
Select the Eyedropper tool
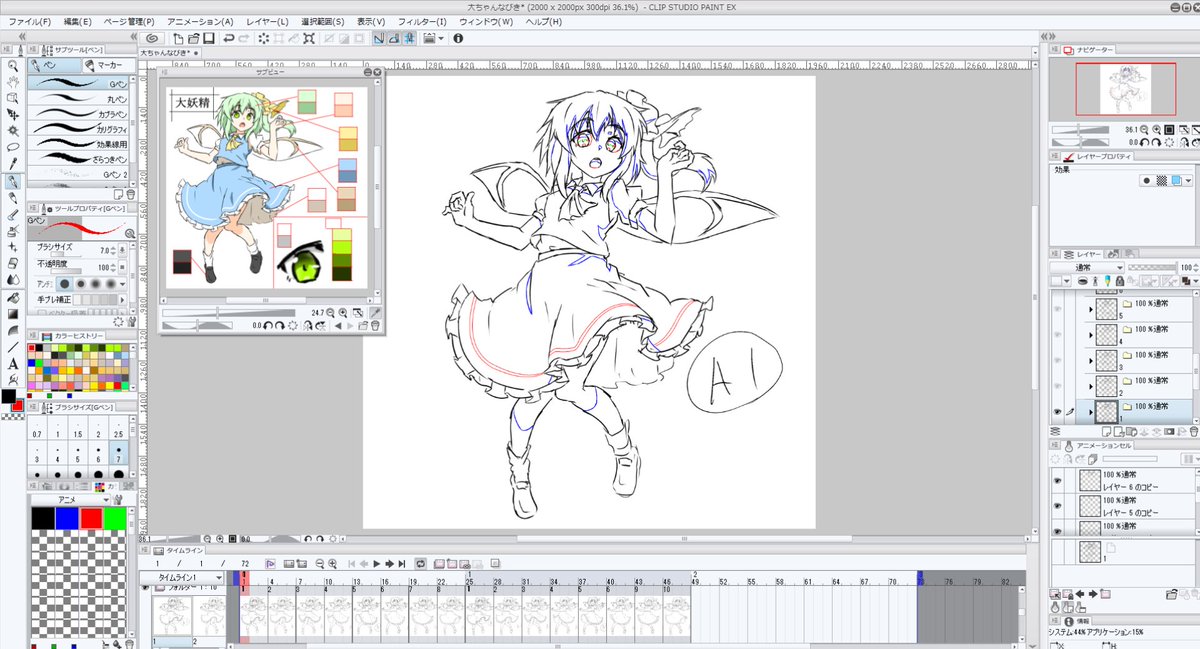pyautogui.click(x=13, y=162)
